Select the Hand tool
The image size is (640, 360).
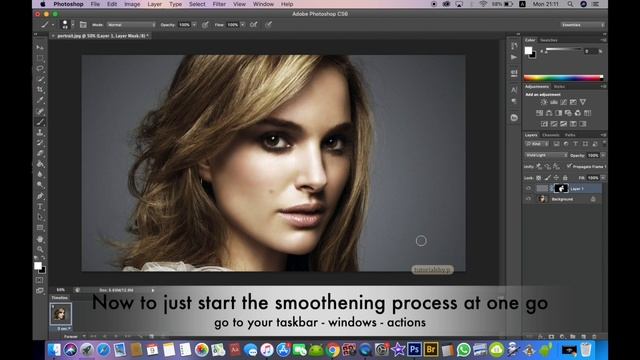40,239
